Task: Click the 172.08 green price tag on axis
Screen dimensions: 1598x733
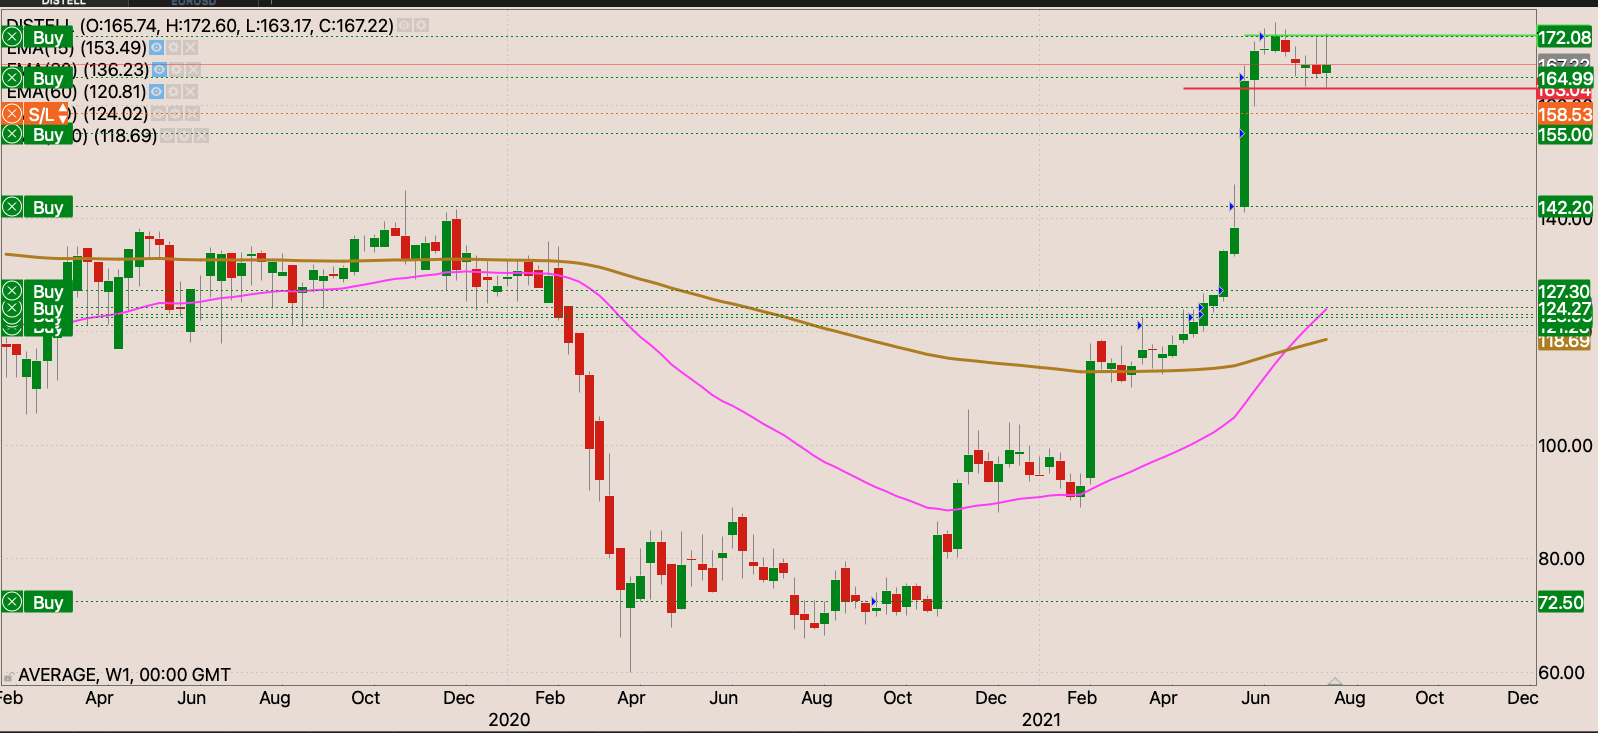Action: point(1565,38)
